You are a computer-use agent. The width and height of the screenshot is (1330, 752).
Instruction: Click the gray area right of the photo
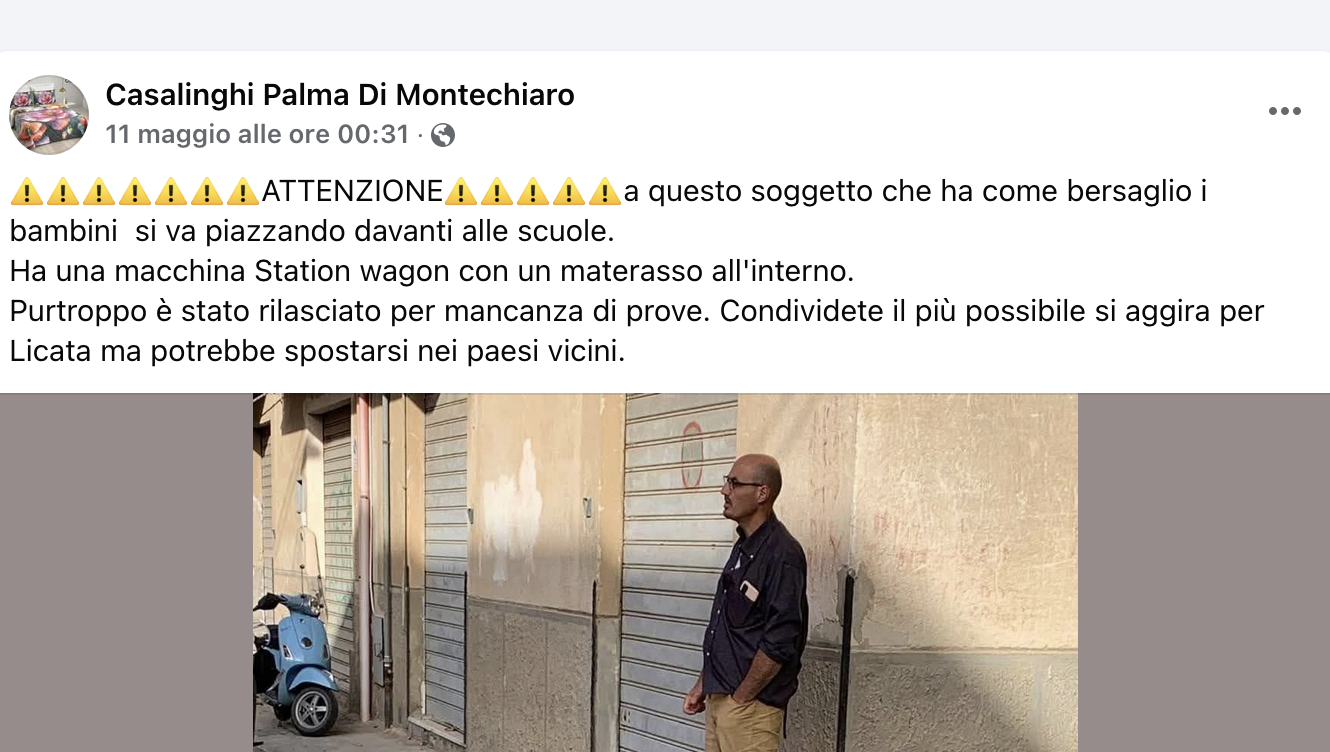click(1204, 572)
